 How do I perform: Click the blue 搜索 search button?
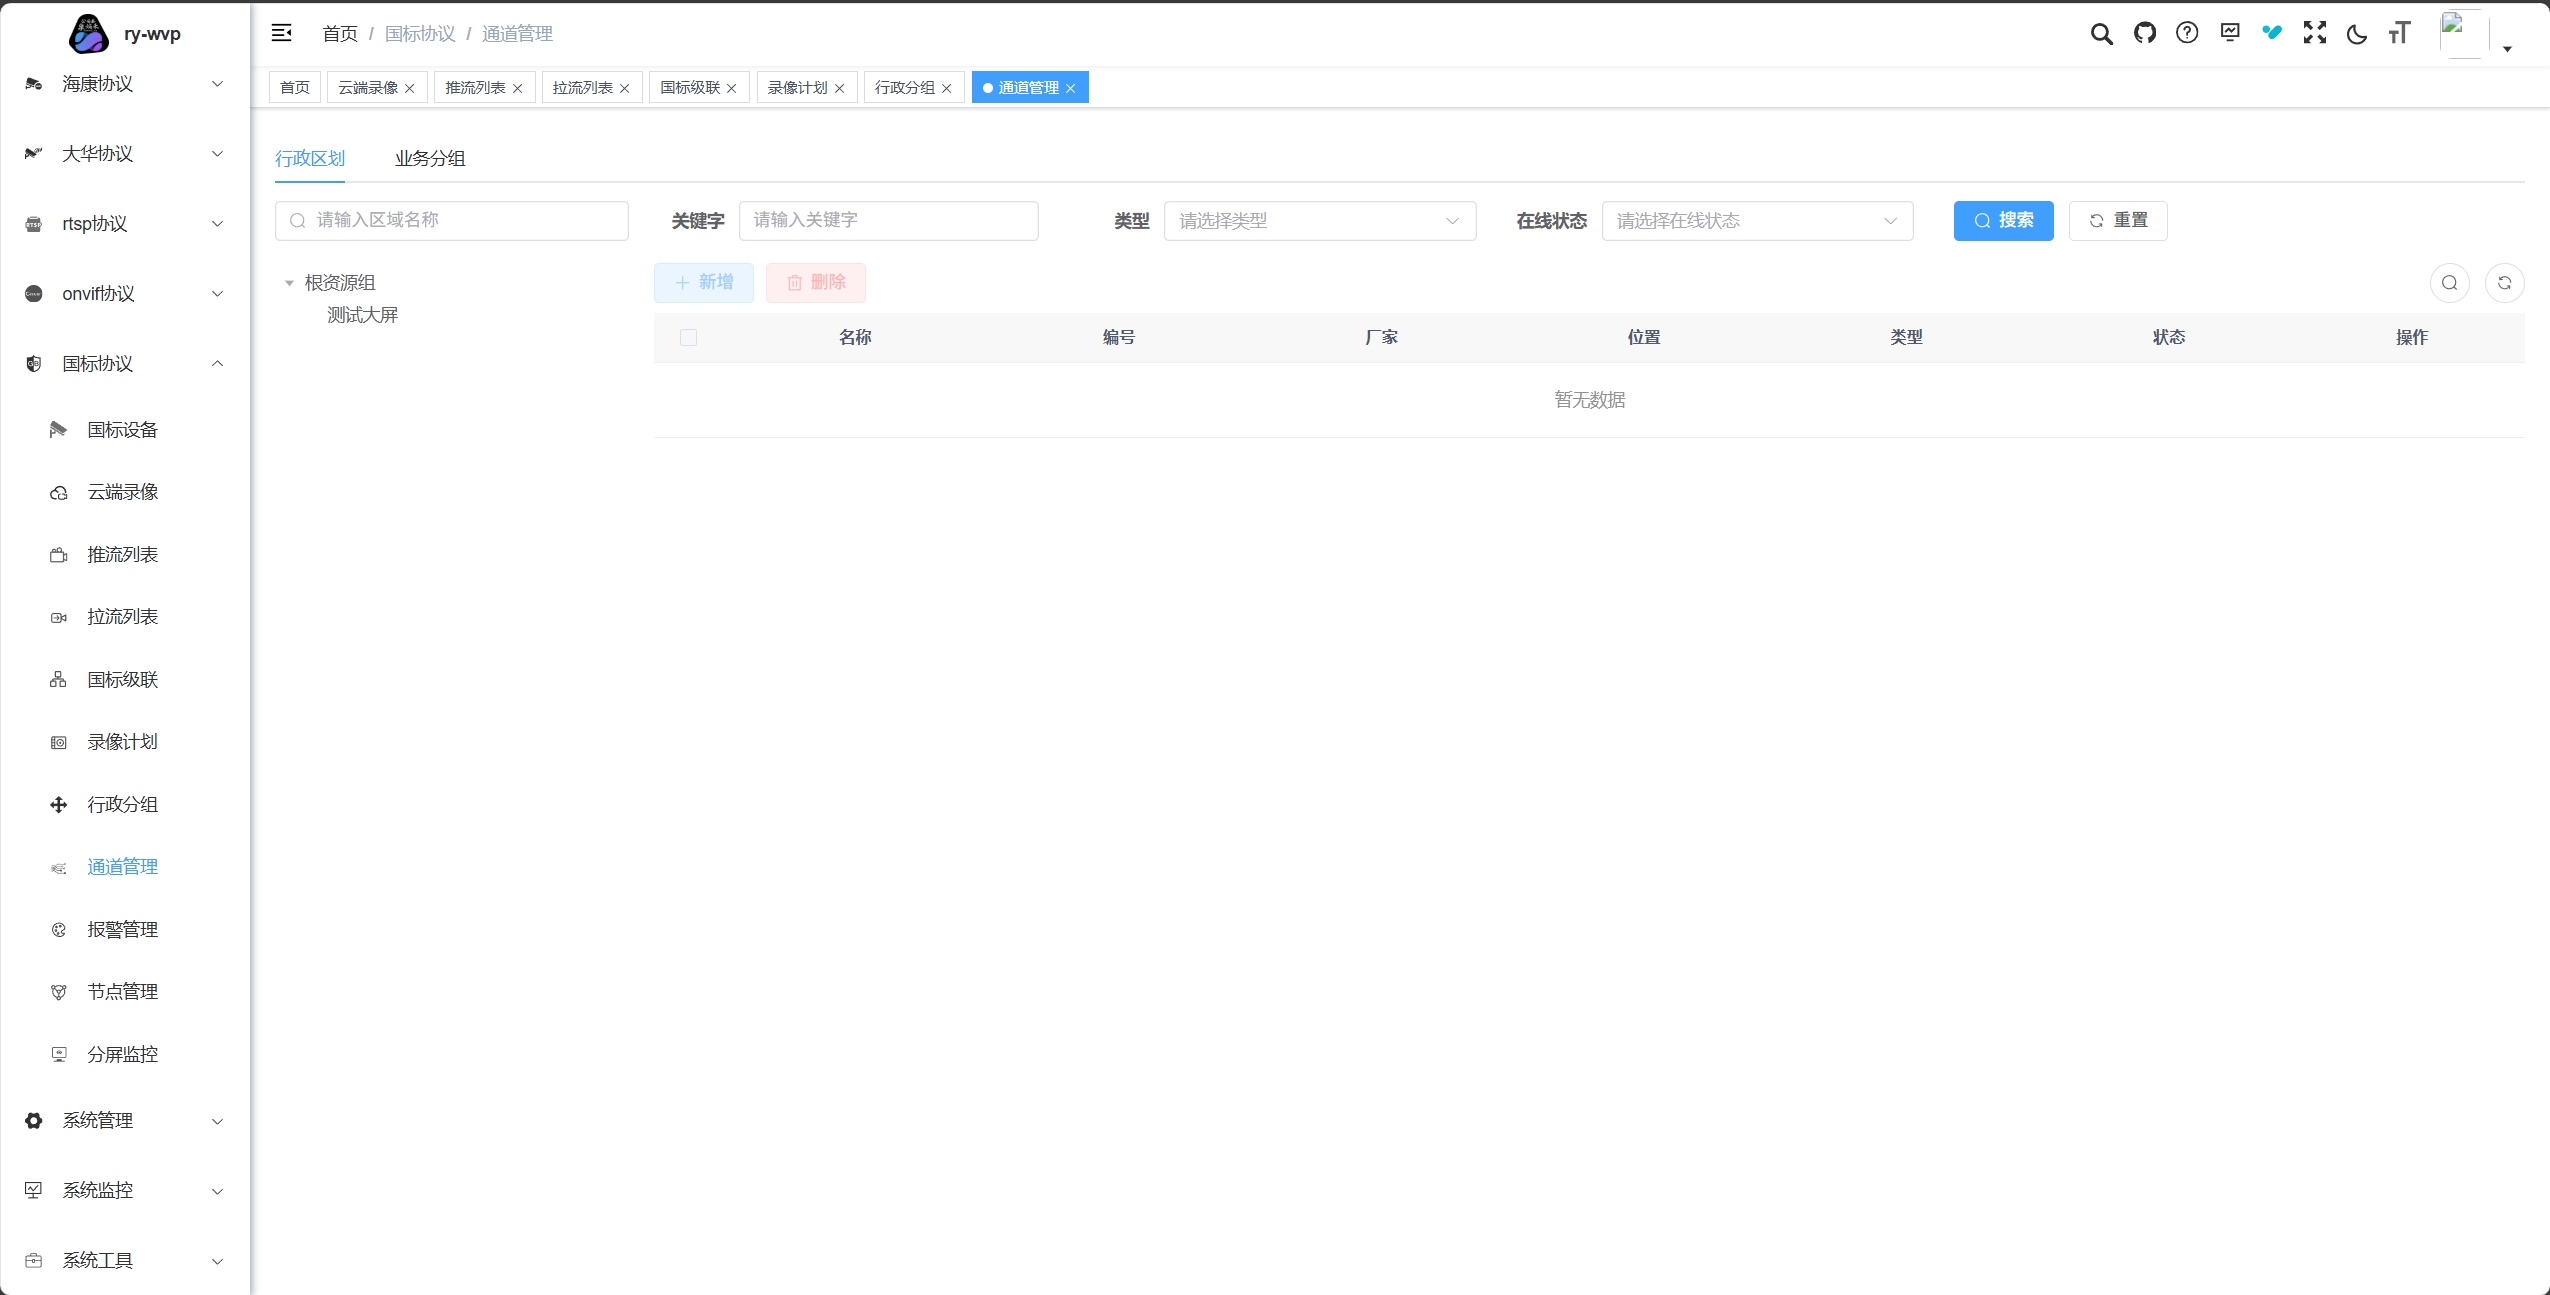click(2003, 221)
